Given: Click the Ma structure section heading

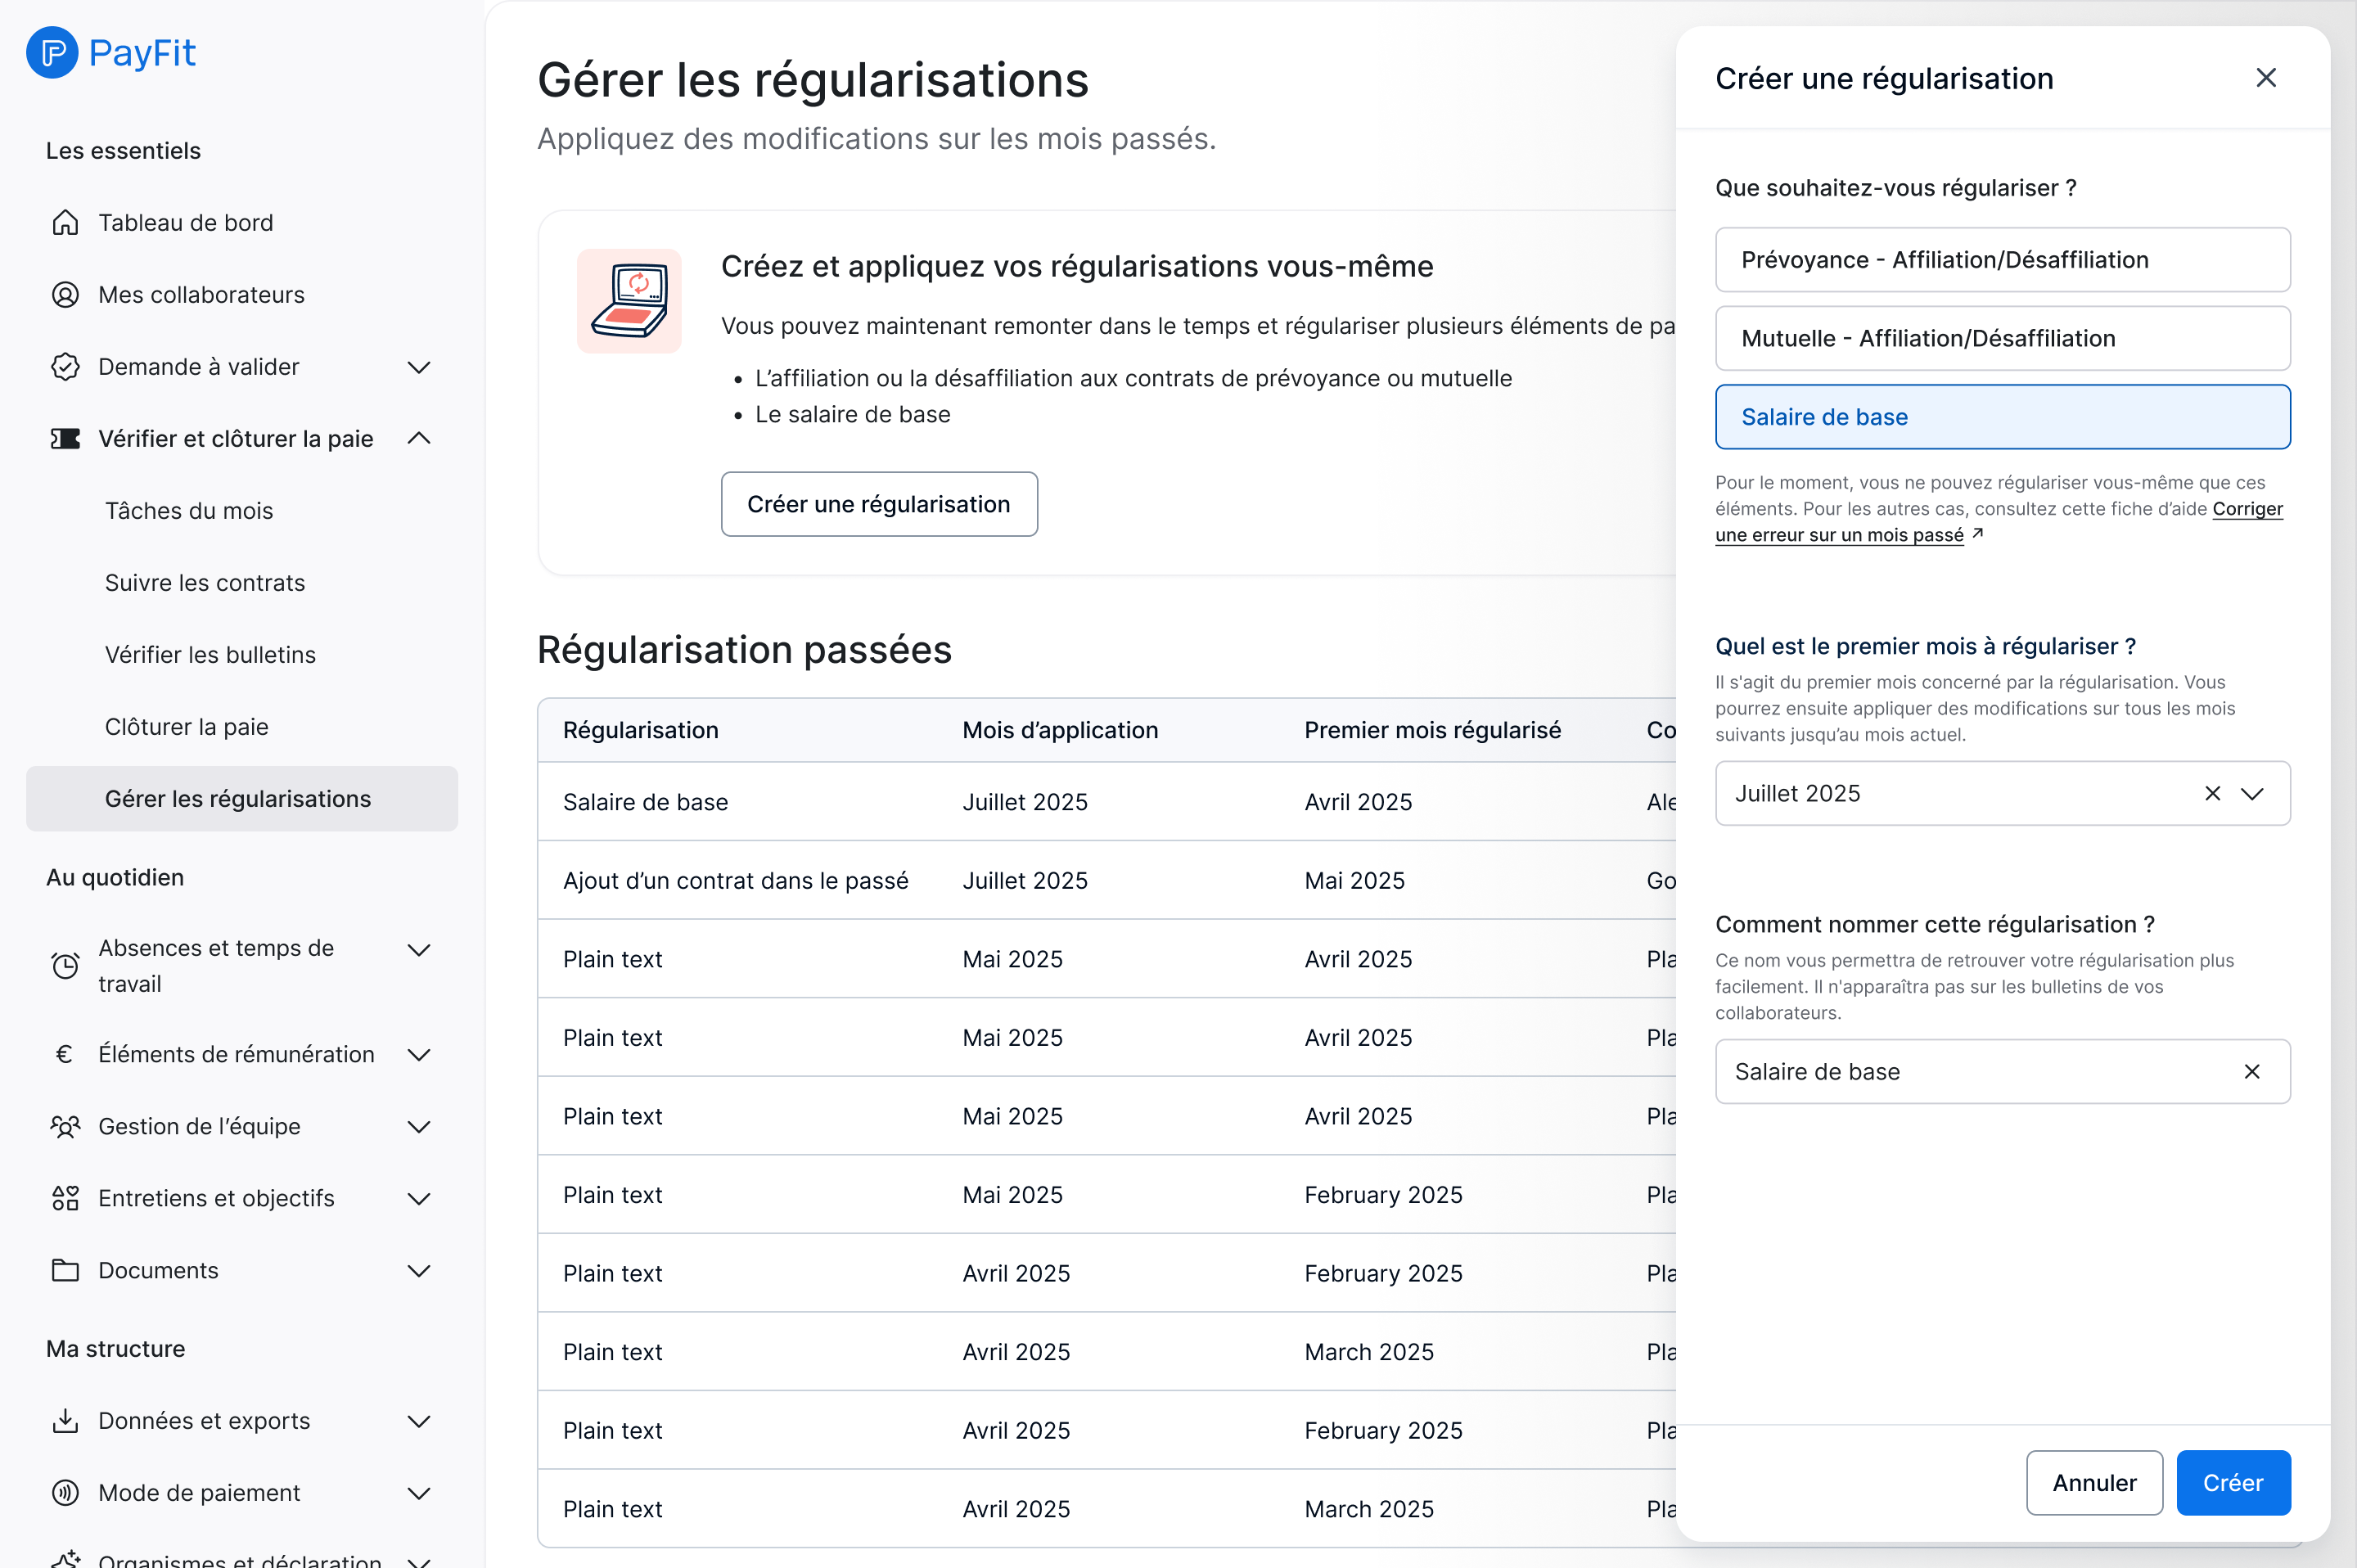Looking at the screenshot, I should click(115, 1348).
